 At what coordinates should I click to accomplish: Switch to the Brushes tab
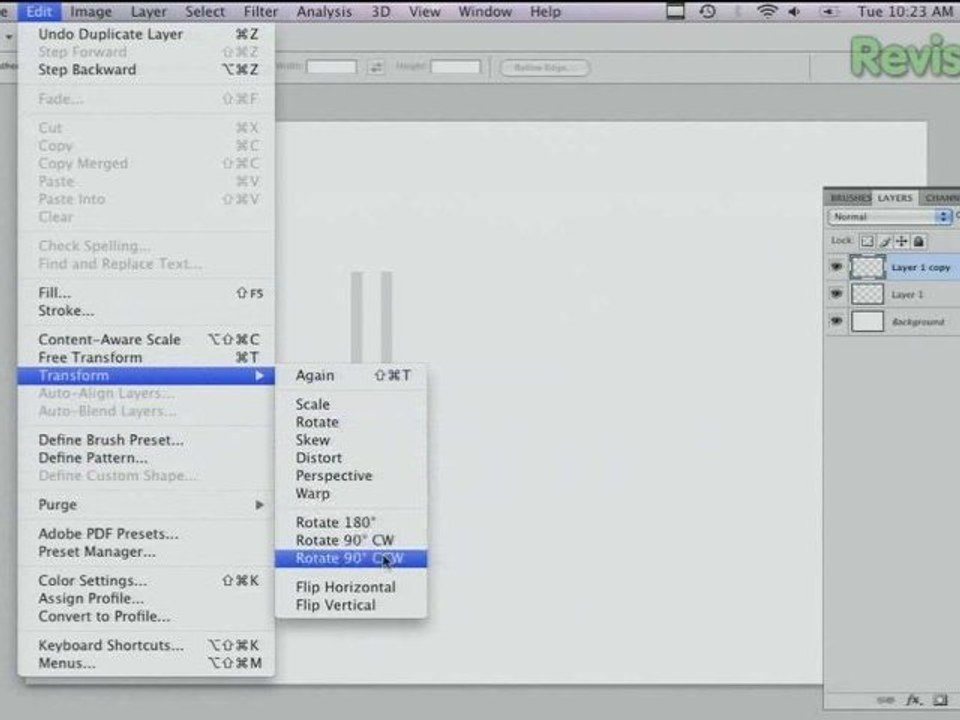pyautogui.click(x=850, y=198)
